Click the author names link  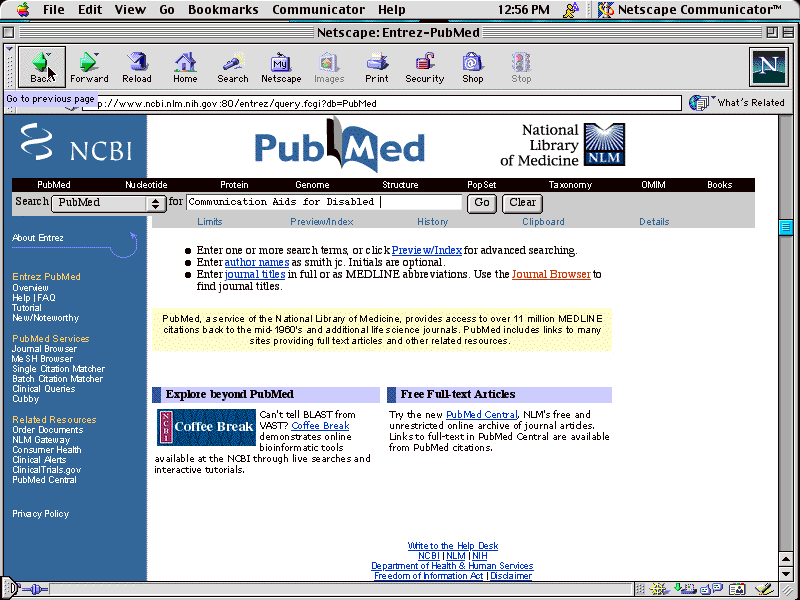pos(257,262)
